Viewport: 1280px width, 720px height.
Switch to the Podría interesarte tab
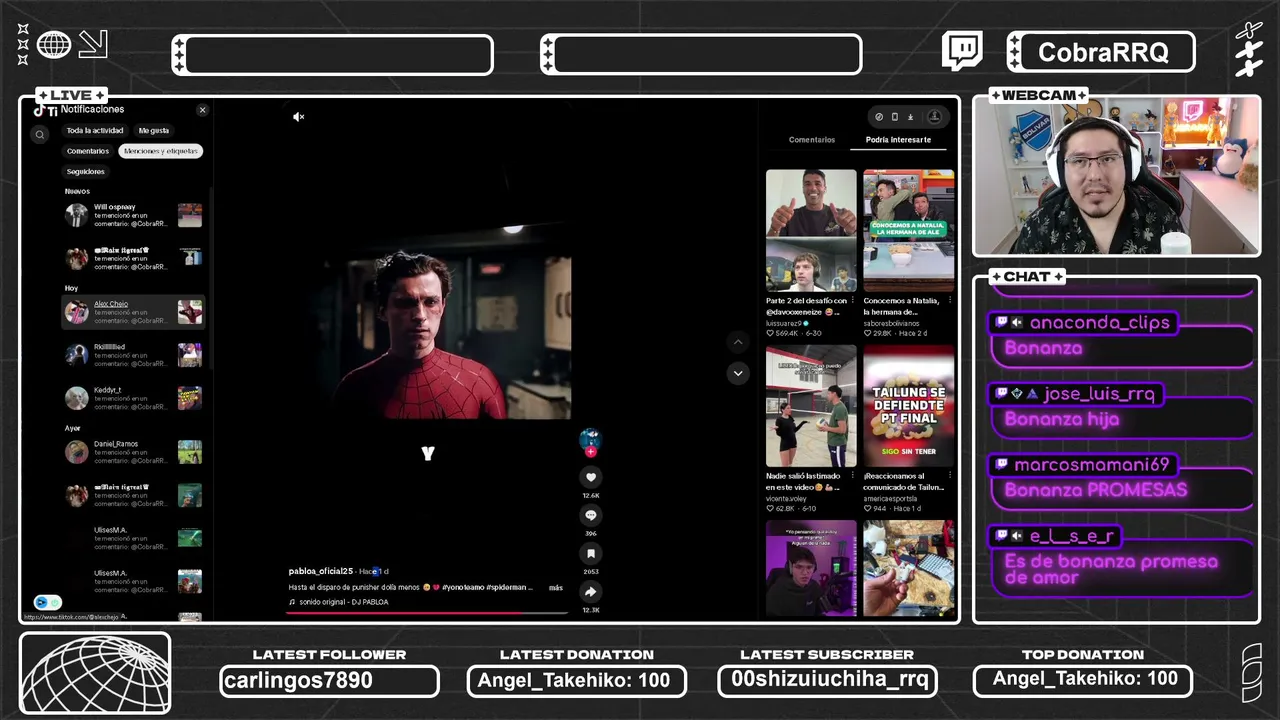point(898,140)
